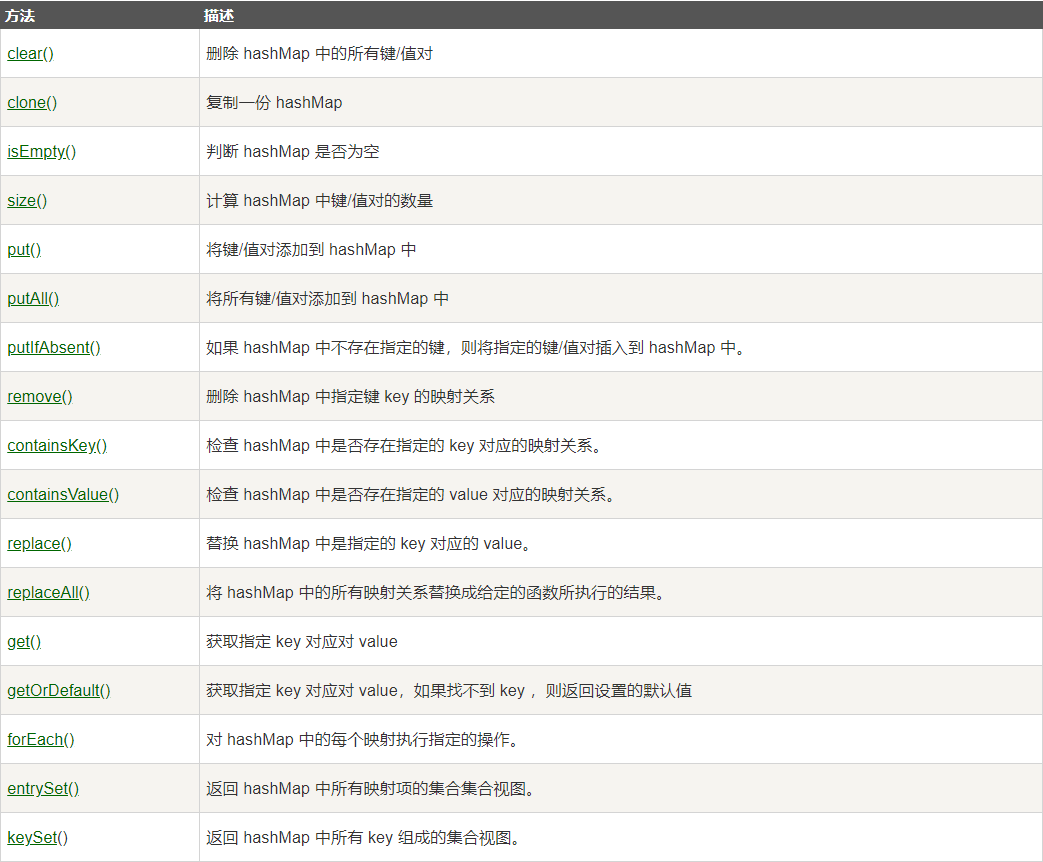Click text '将键/值对添加到 hashMap 中'
The height and width of the screenshot is (862, 1043).
click(x=311, y=249)
